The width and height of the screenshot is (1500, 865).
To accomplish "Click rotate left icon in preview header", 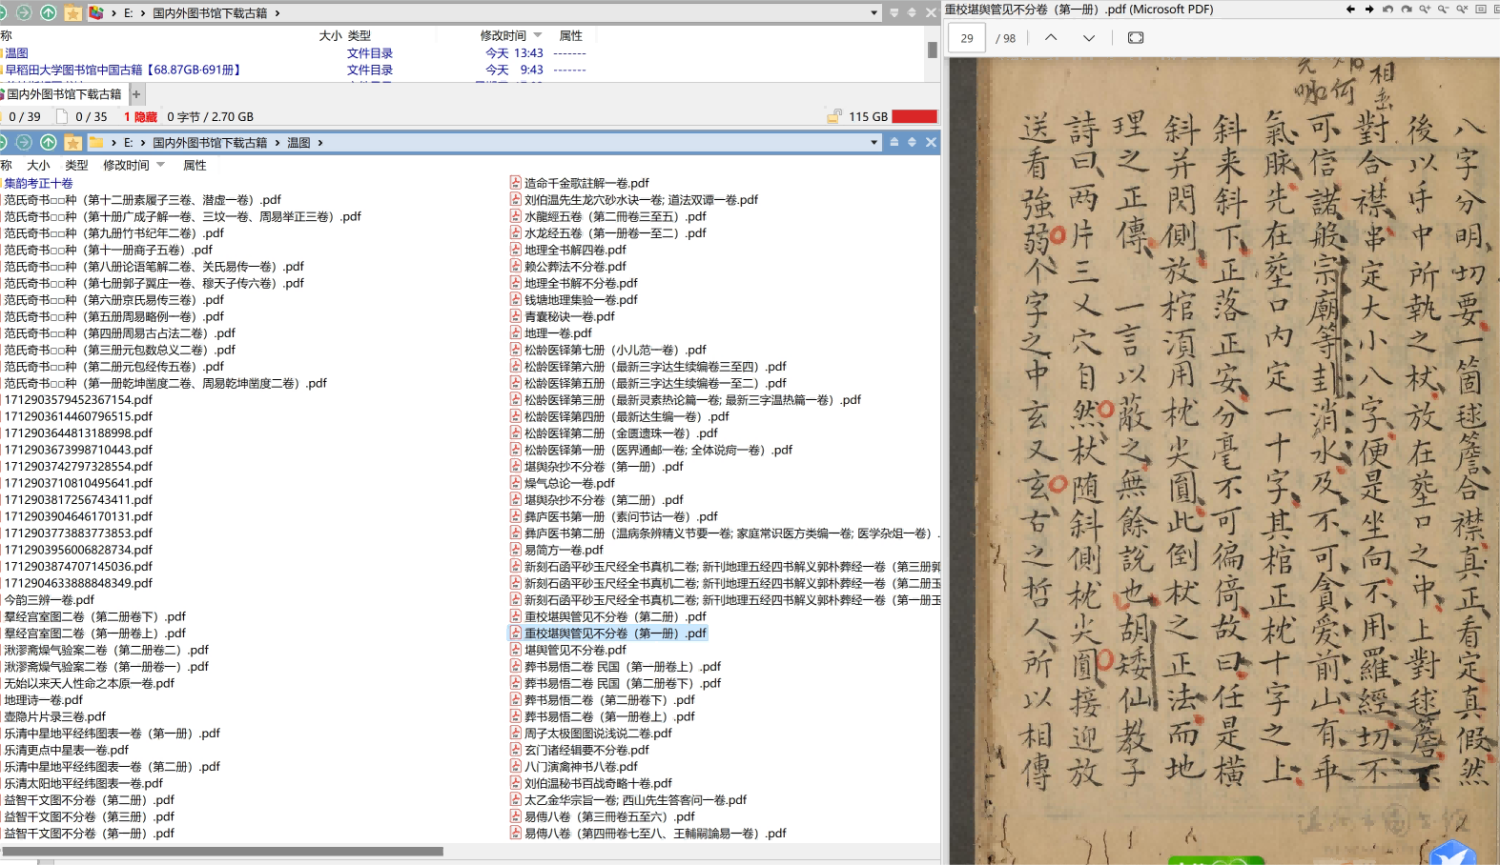I will (x=1388, y=9).
